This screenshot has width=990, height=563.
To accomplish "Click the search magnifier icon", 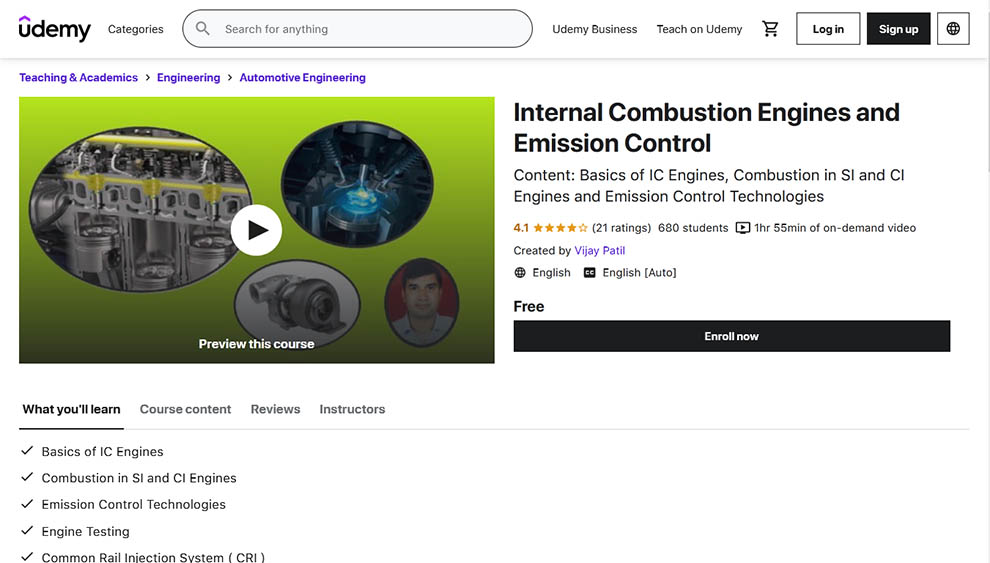I will [x=203, y=28].
